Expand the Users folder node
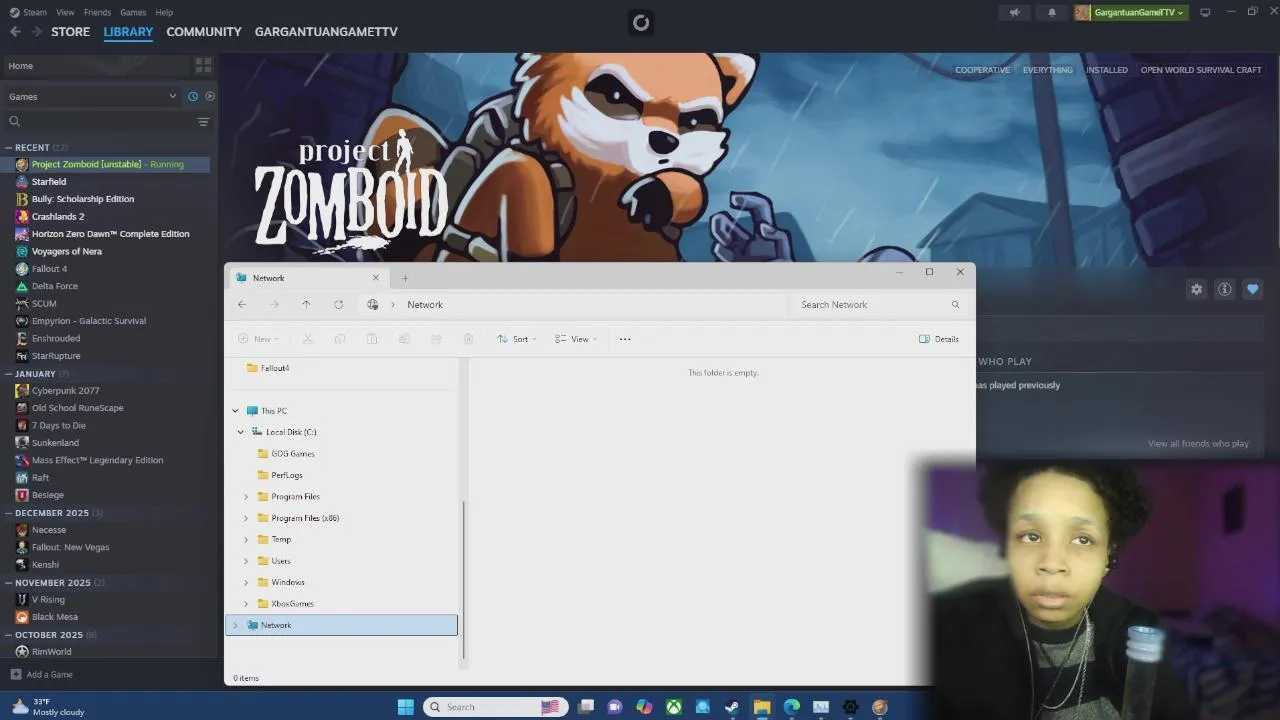Viewport: 1280px width, 720px height. coord(246,561)
